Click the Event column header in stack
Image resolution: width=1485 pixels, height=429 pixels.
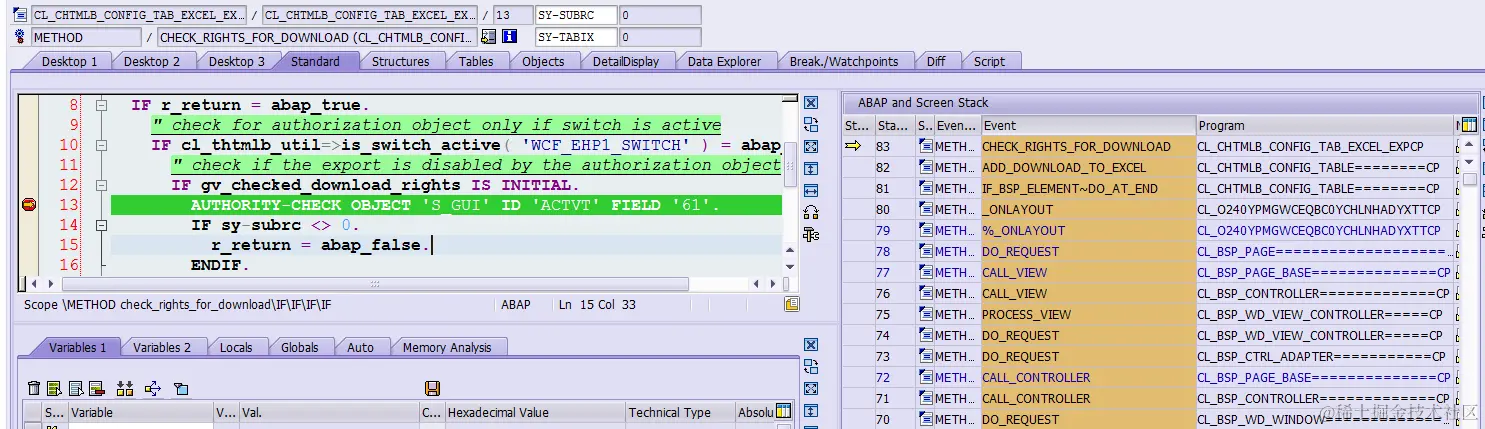tap(1087, 125)
